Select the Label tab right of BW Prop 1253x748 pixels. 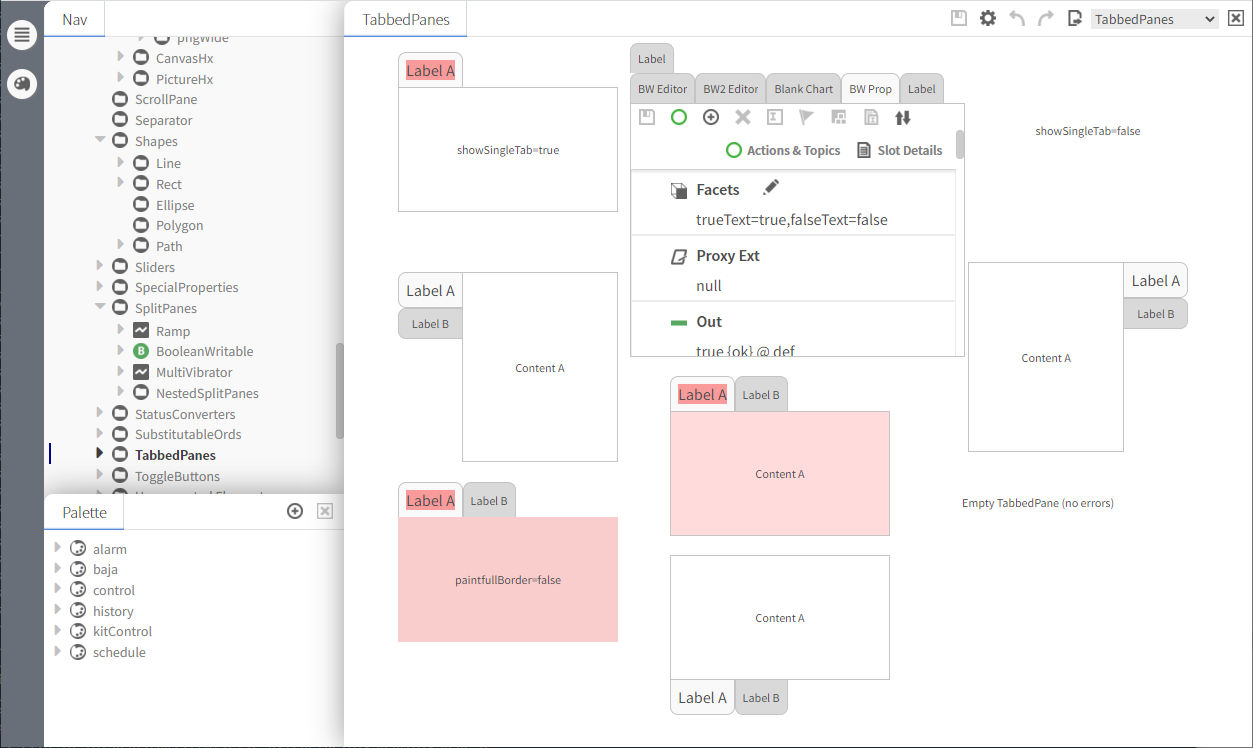[921, 89]
